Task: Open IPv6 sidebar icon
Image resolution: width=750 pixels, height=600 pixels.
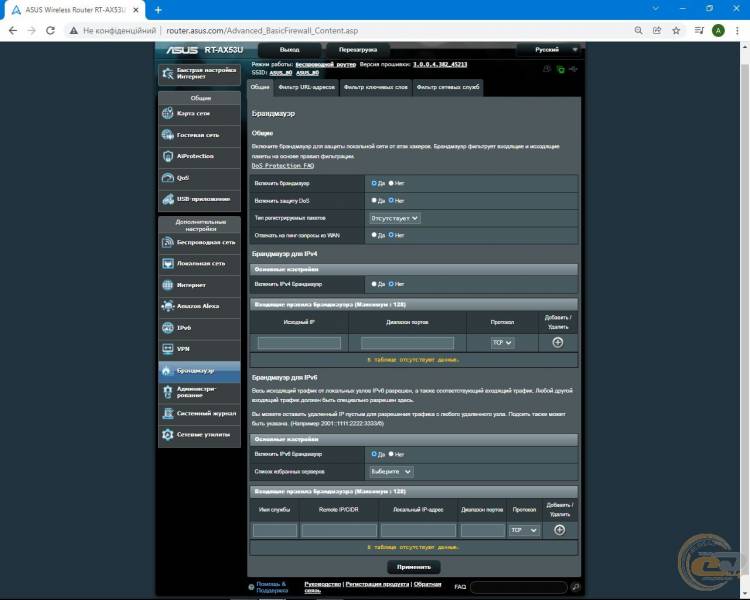Action: click(167, 328)
